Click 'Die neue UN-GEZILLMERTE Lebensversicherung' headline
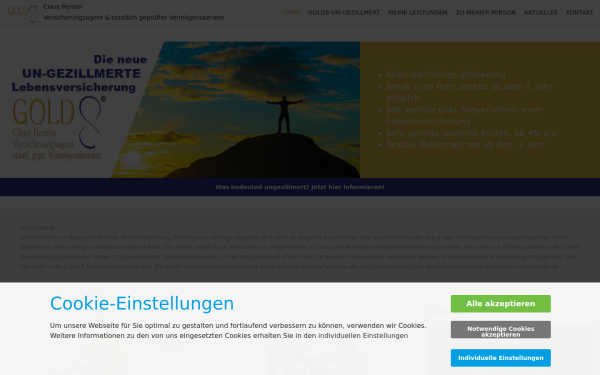Viewport: 600px width, 375px height. 79,73
